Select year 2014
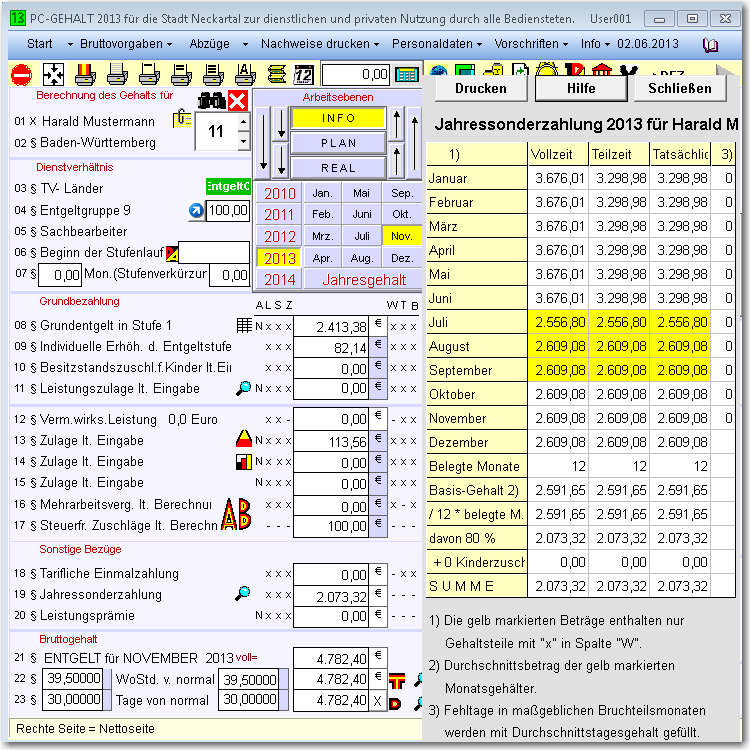750x750 pixels. click(x=279, y=279)
